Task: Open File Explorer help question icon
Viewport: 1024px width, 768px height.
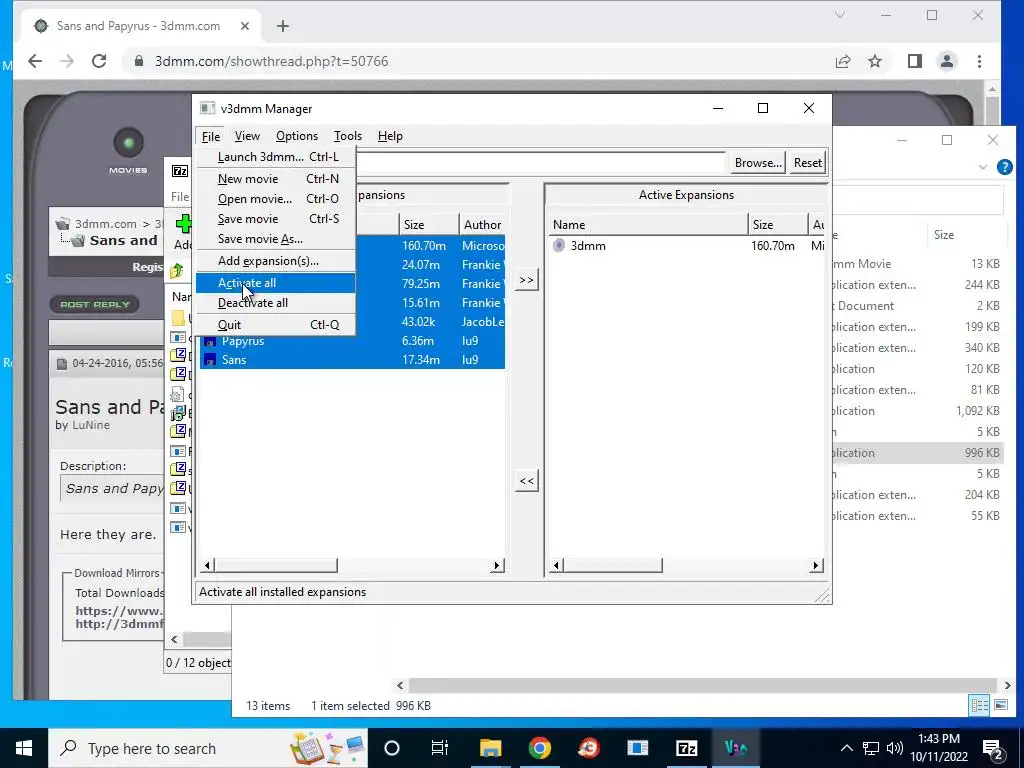Action: [1004, 167]
